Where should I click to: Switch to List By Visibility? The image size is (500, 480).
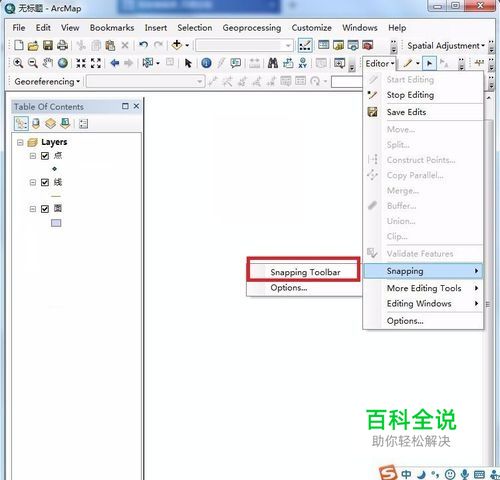(50, 124)
